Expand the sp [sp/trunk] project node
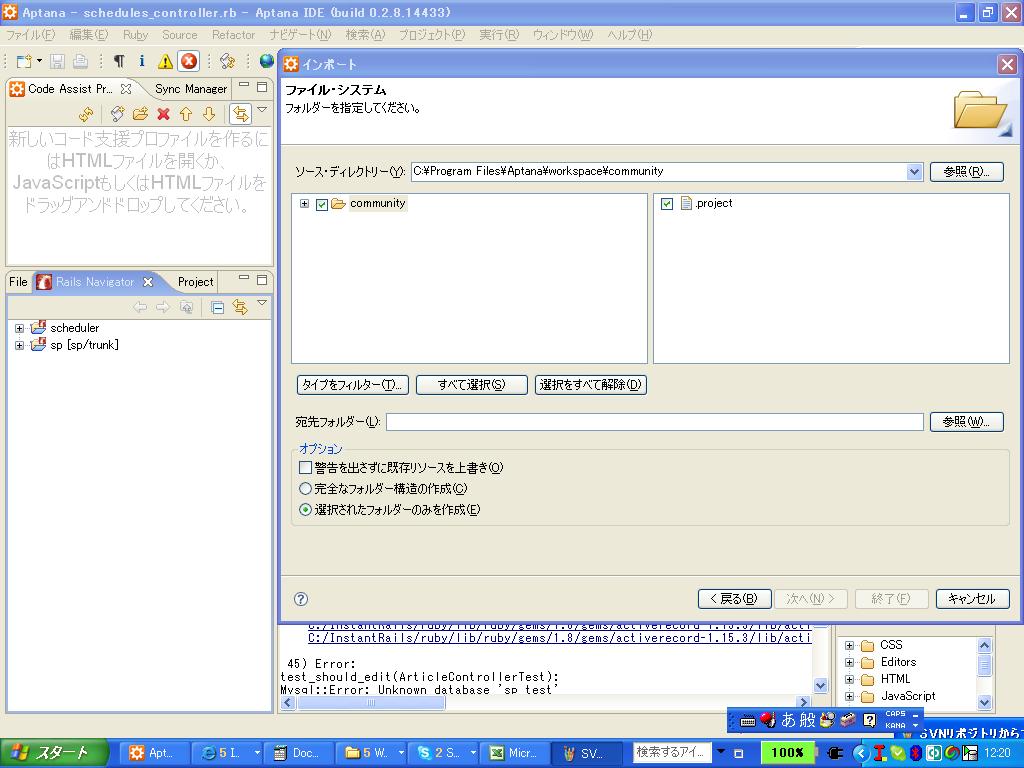The height and width of the screenshot is (768, 1024). [x=20, y=345]
